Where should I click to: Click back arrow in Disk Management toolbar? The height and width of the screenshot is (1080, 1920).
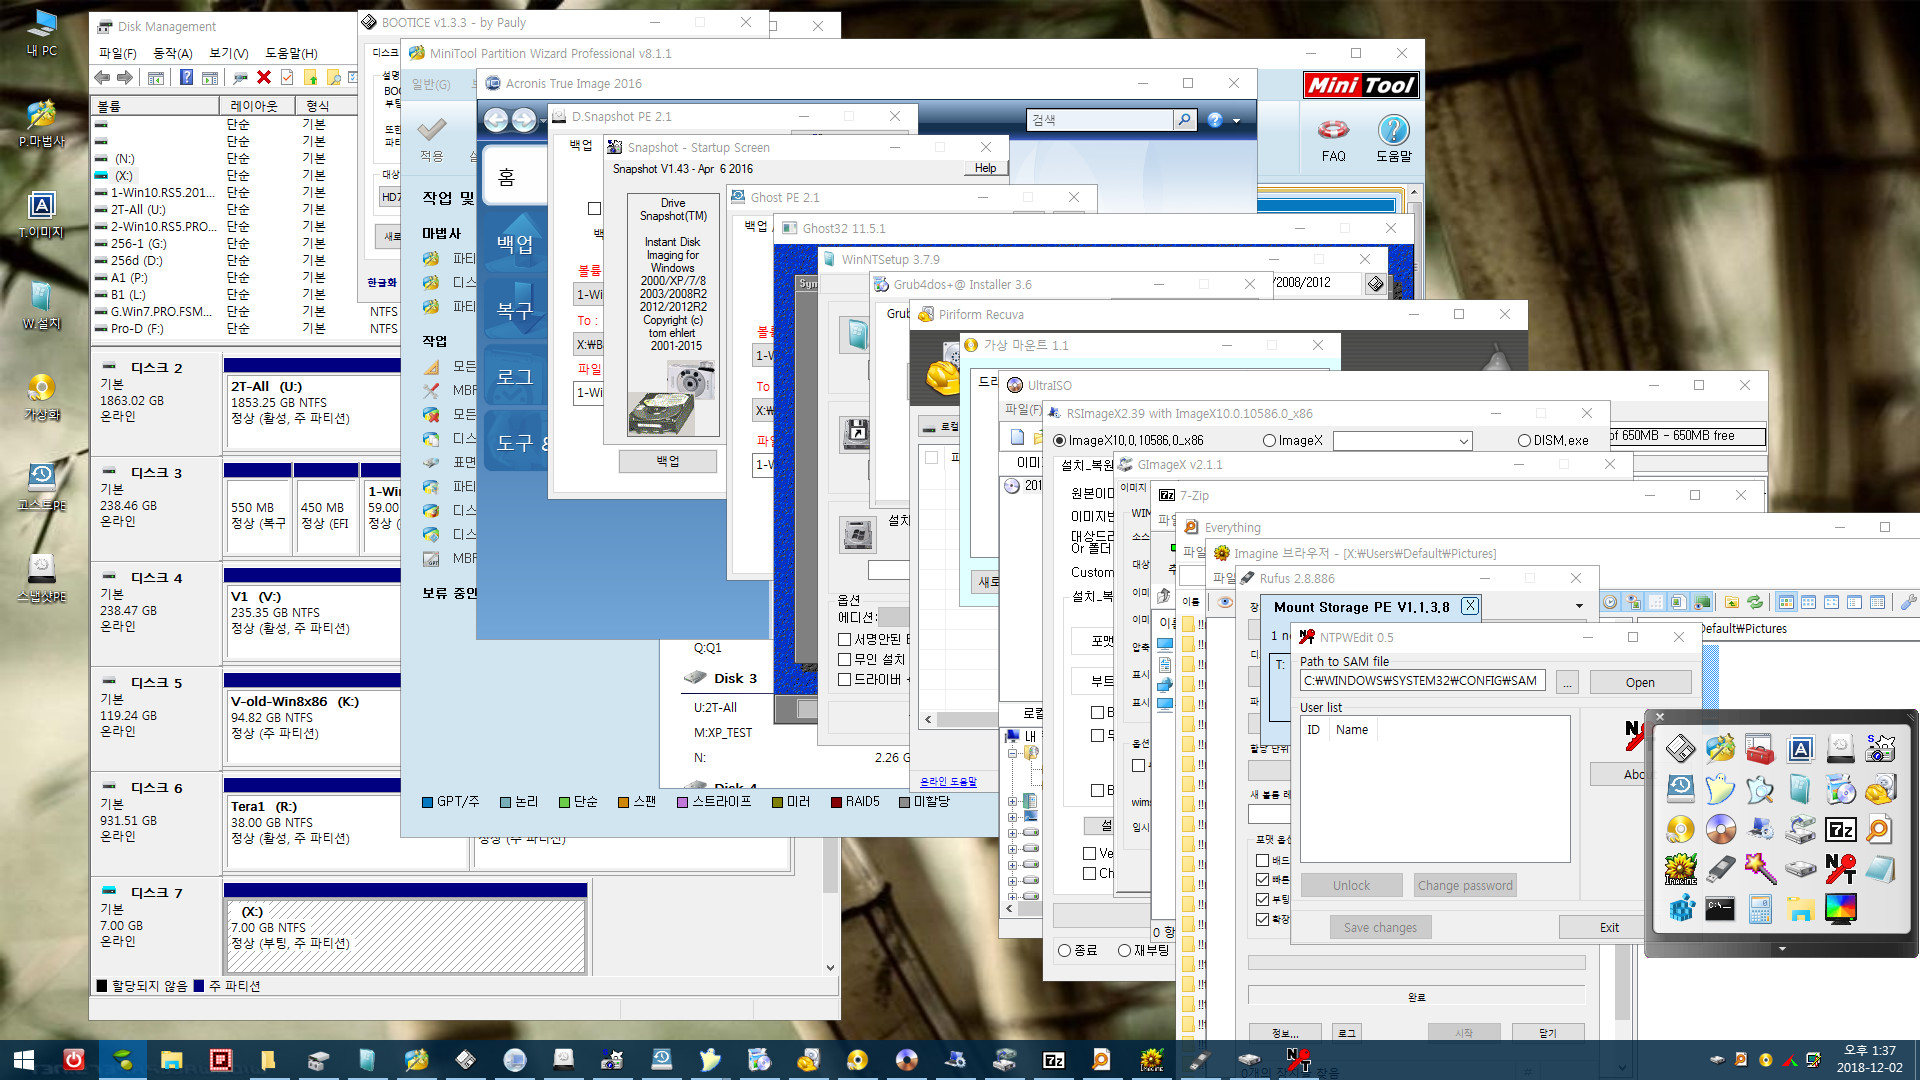tap(102, 77)
